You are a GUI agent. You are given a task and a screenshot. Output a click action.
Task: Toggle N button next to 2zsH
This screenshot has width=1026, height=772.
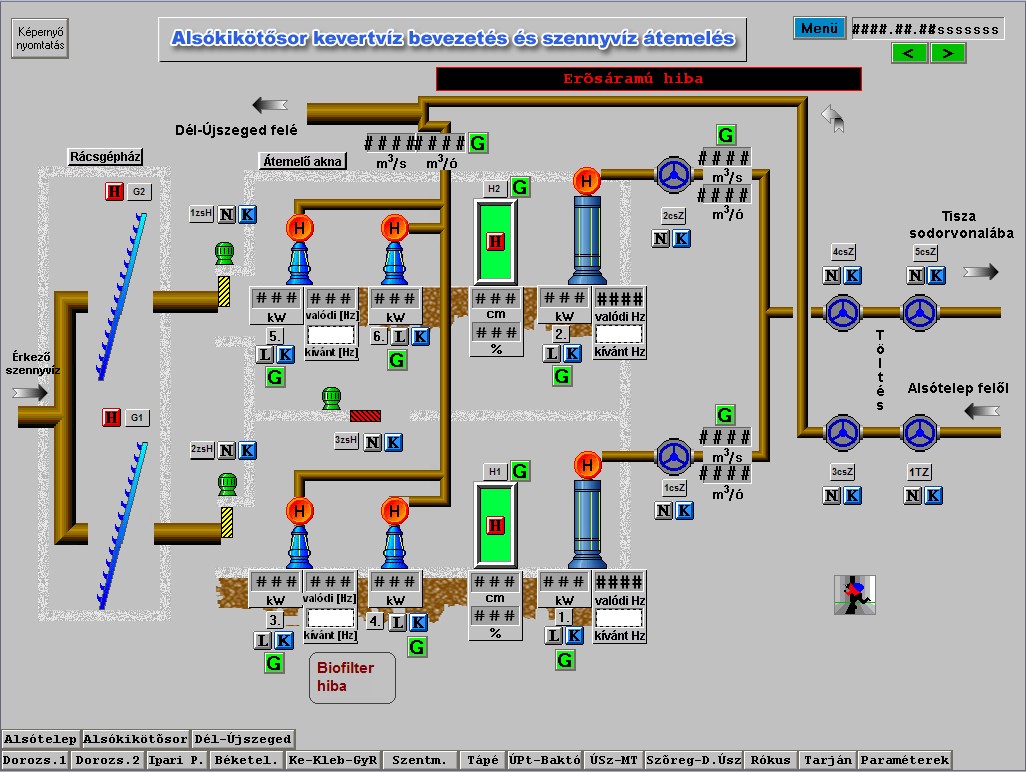(227, 450)
